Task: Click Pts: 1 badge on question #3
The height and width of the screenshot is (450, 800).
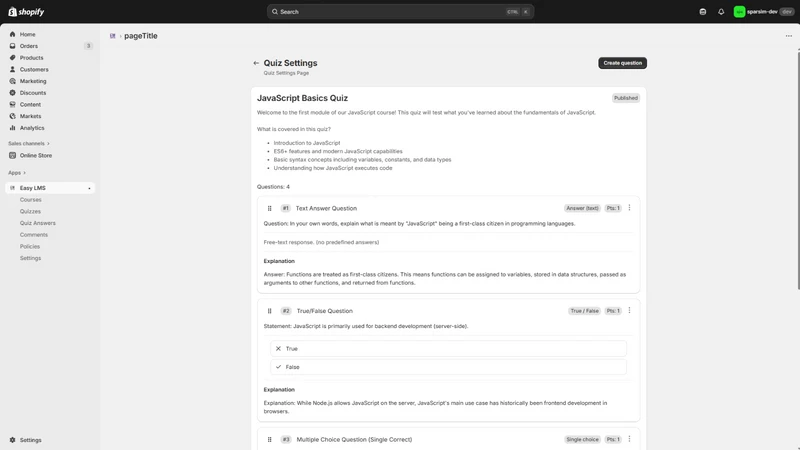Action: pos(613,439)
